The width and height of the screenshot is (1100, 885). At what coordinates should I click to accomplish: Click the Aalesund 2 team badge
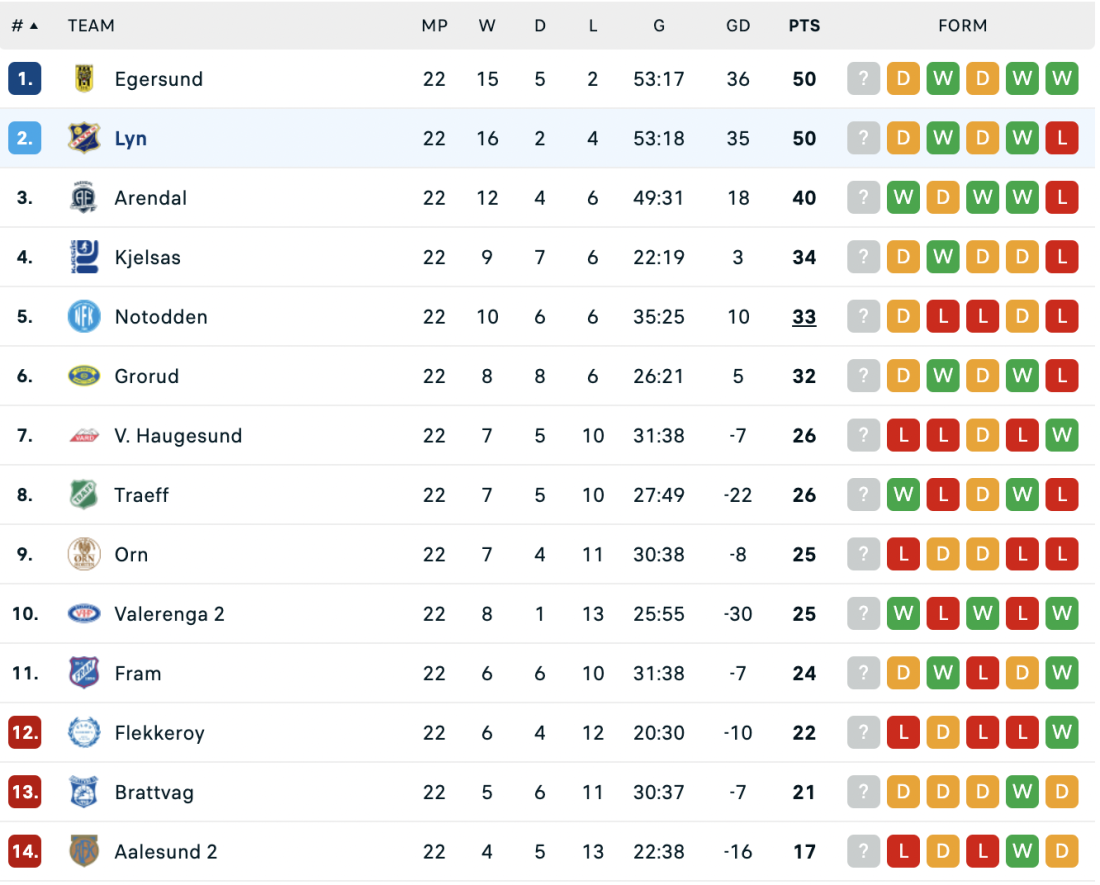coord(84,852)
